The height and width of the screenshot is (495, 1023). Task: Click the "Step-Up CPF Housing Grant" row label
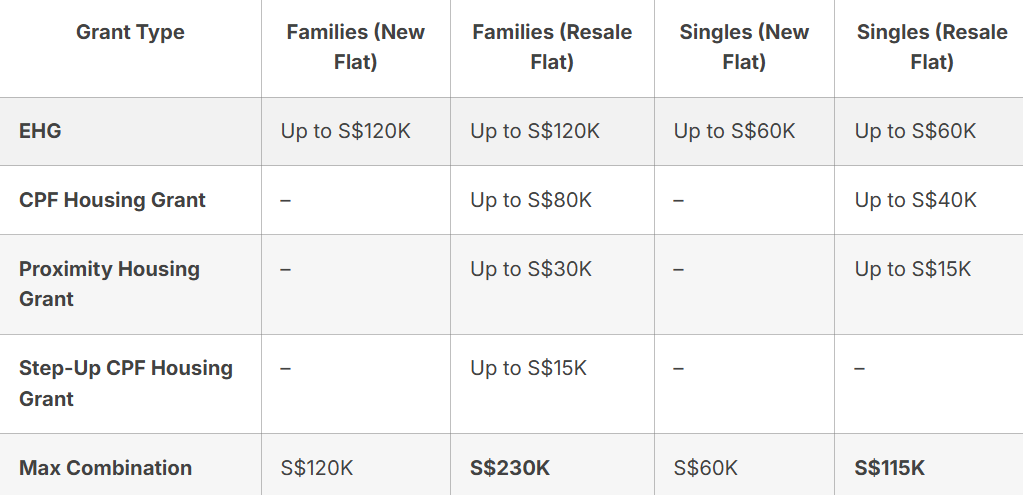coord(125,383)
